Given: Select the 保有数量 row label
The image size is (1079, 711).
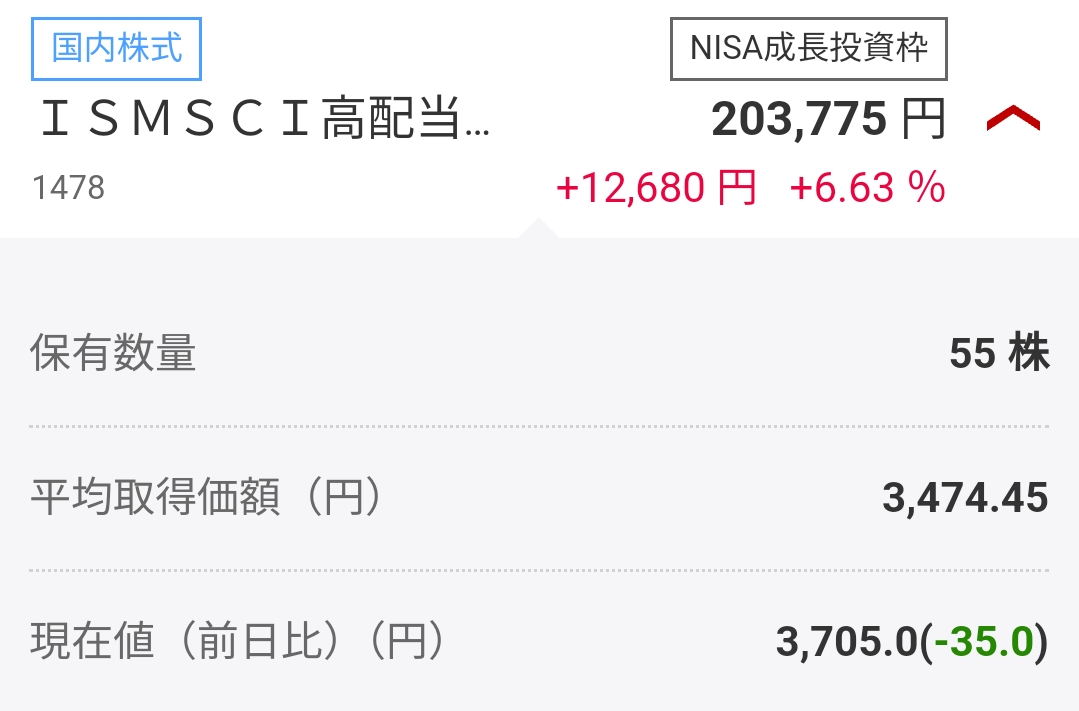Looking at the screenshot, I should (x=113, y=354).
